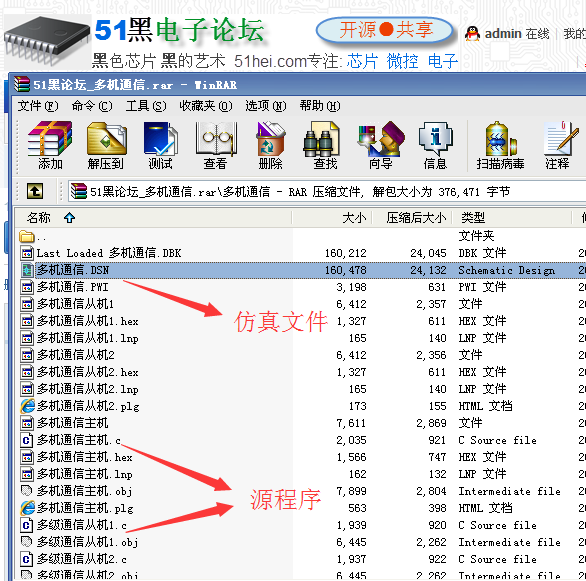Viewport: 586px width, 581px height.
Task: Open the 文件(F) menu
Action: coord(38,106)
